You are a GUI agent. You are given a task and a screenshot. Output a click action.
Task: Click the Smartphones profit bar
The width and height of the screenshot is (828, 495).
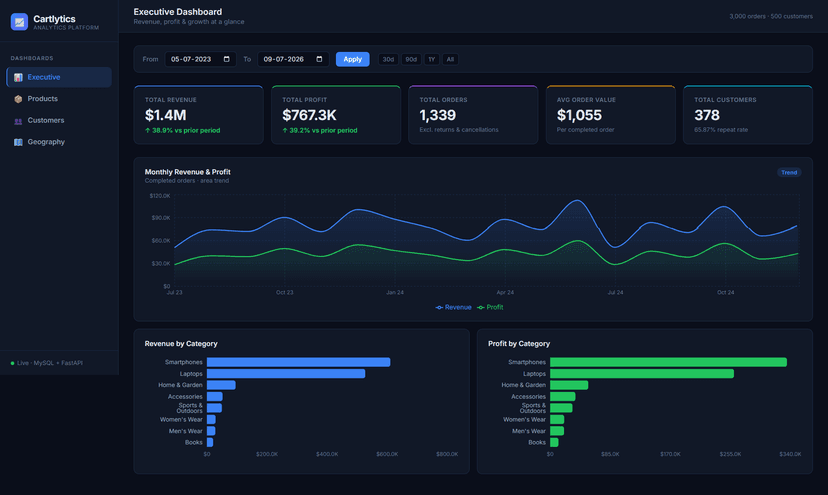click(x=669, y=362)
